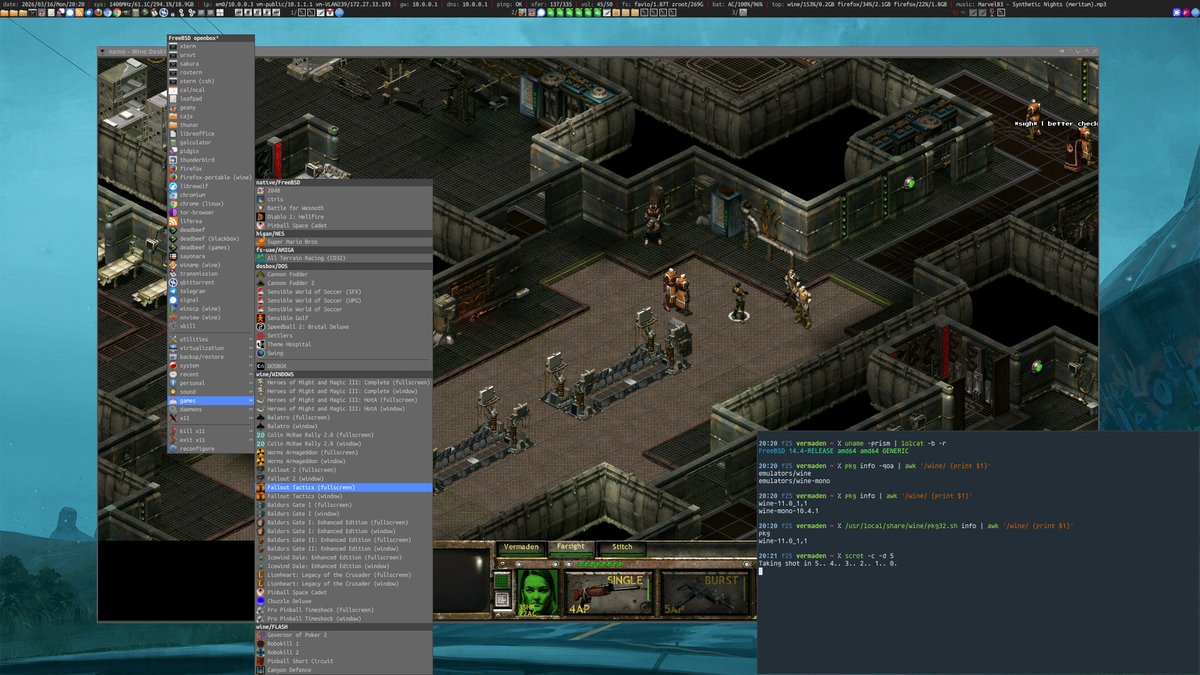Select the Stitch squad tab

[x=623, y=548]
